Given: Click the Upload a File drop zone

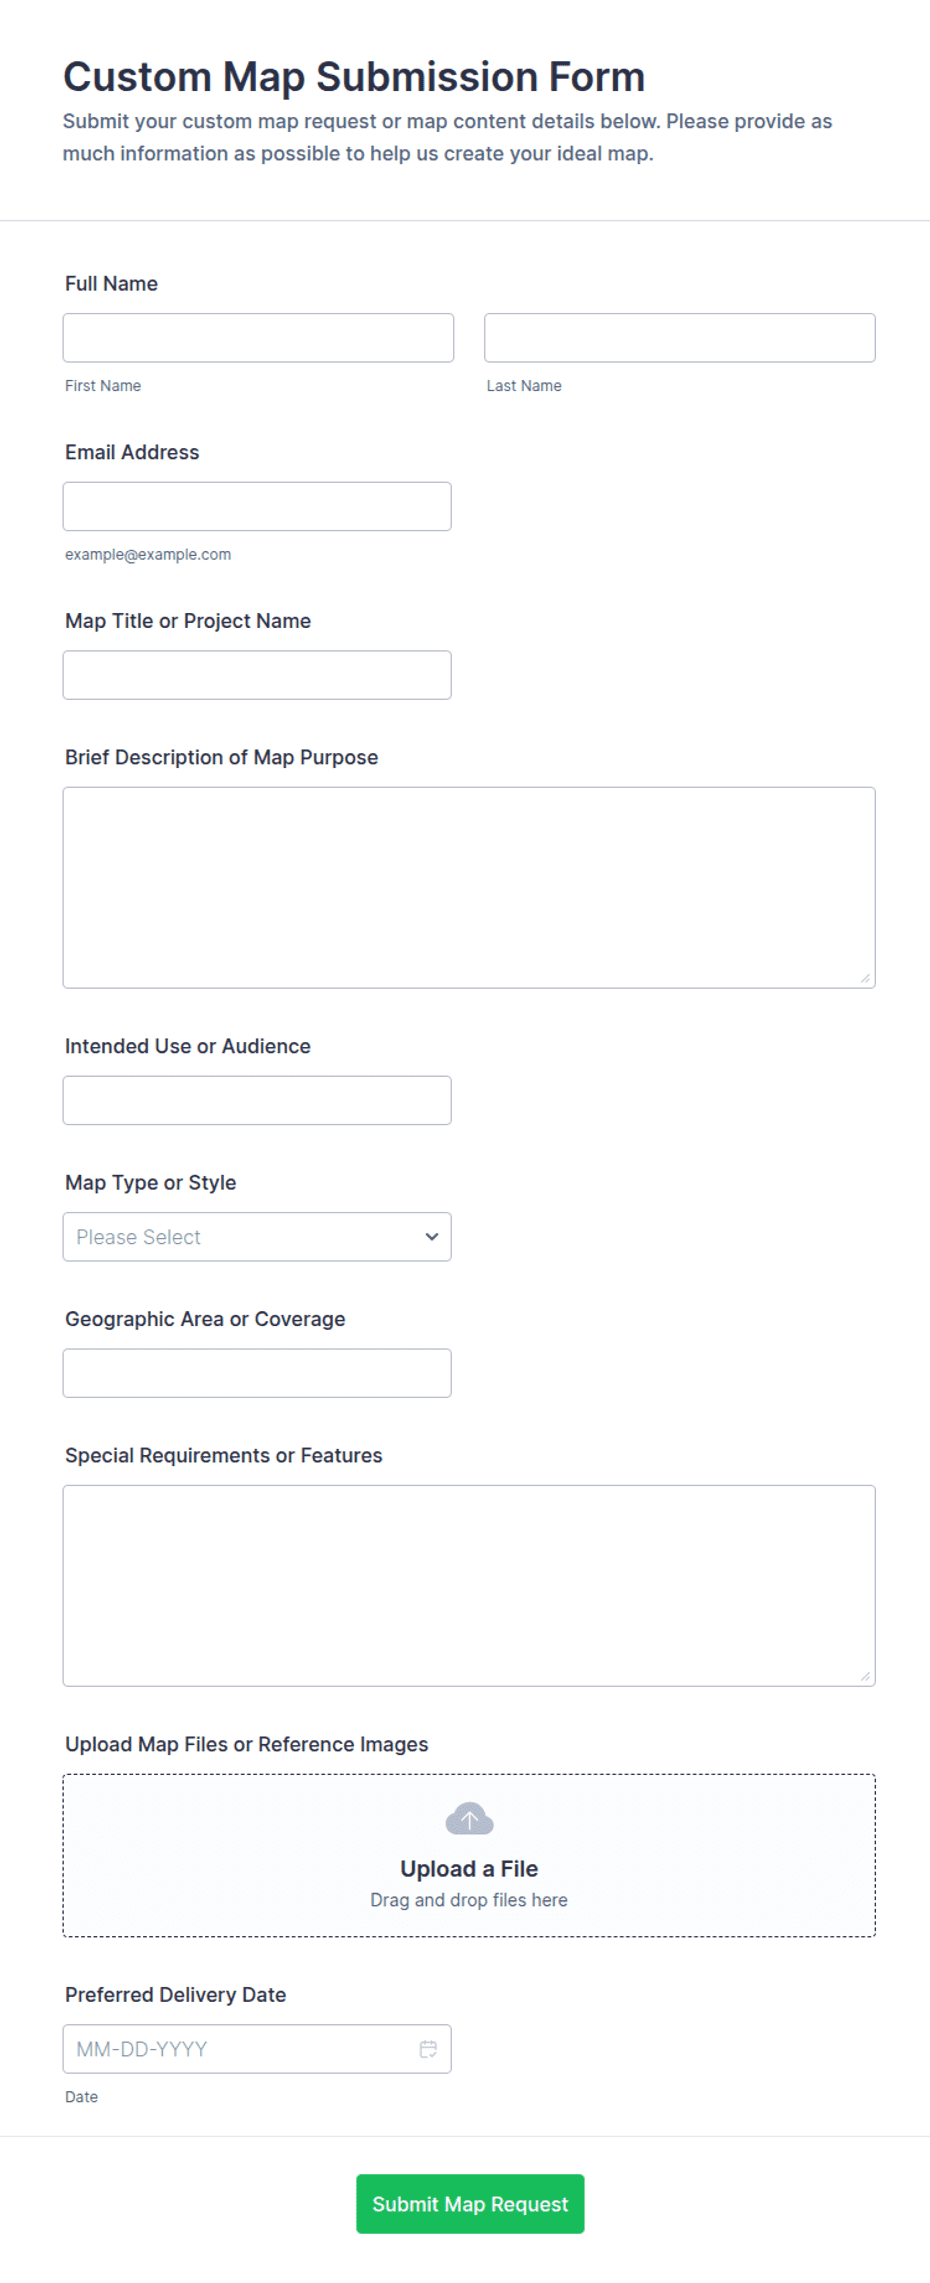Looking at the screenshot, I should [x=469, y=1856].
